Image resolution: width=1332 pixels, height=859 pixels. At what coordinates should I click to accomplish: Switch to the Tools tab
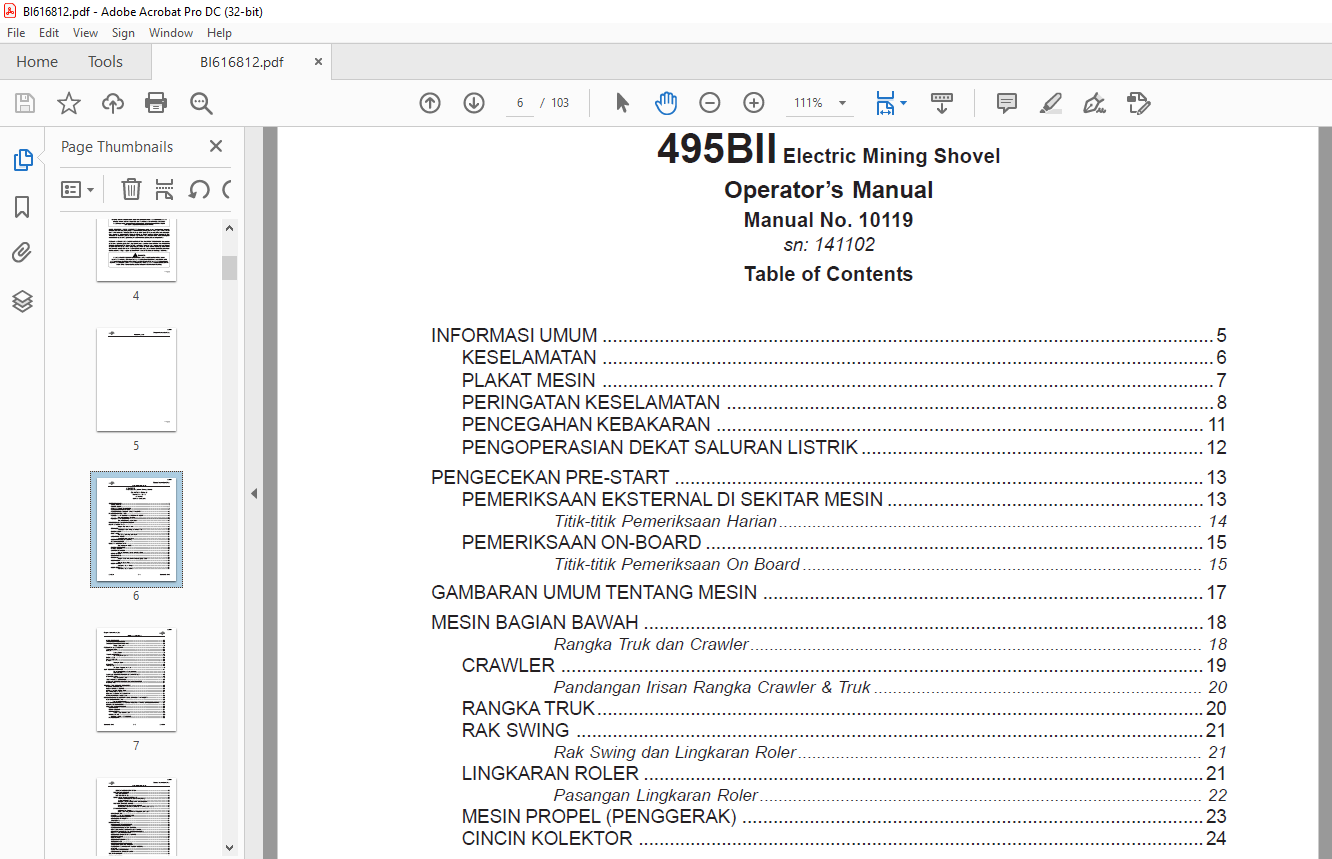[x=105, y=62]
